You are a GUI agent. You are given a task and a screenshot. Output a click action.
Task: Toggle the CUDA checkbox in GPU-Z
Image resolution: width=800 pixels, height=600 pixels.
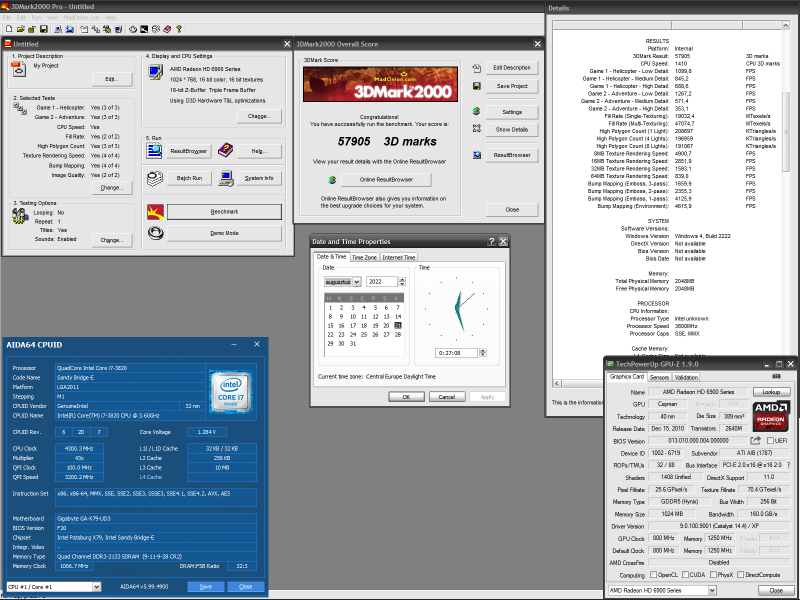685,575
